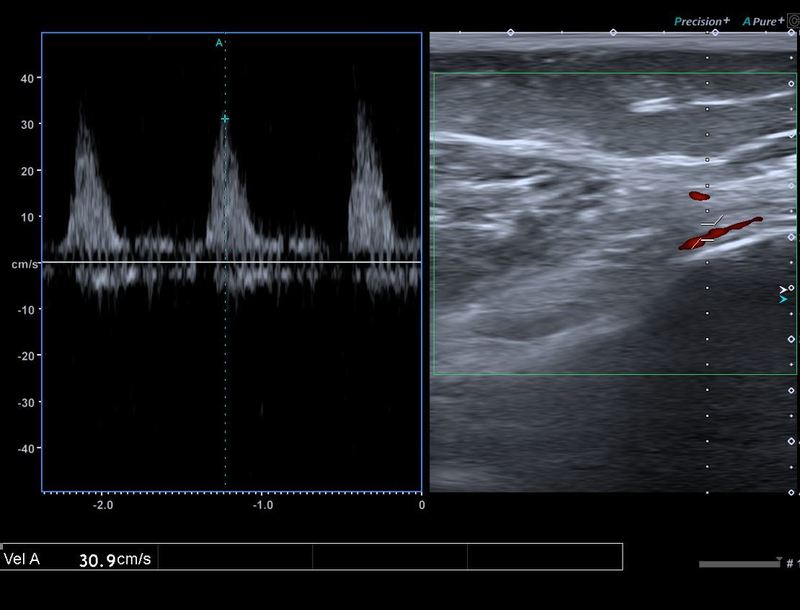Click the cyan plus caliper on waveform peak

pyautogui.click(x=225, y=119)
